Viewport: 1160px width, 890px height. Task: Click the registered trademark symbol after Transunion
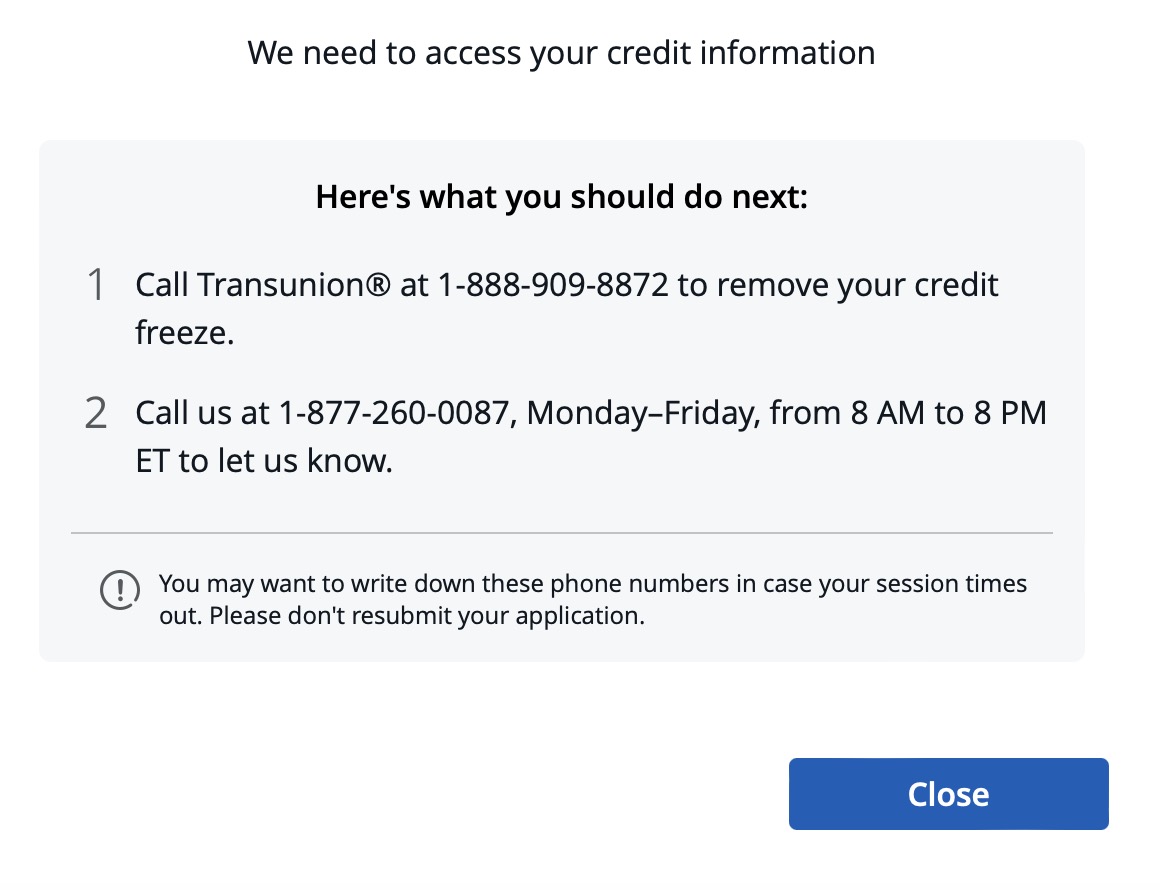[x=377, y=285]
